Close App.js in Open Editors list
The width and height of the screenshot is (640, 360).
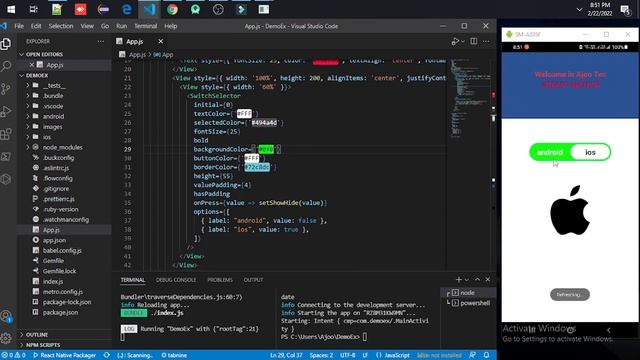pos(31,65)
